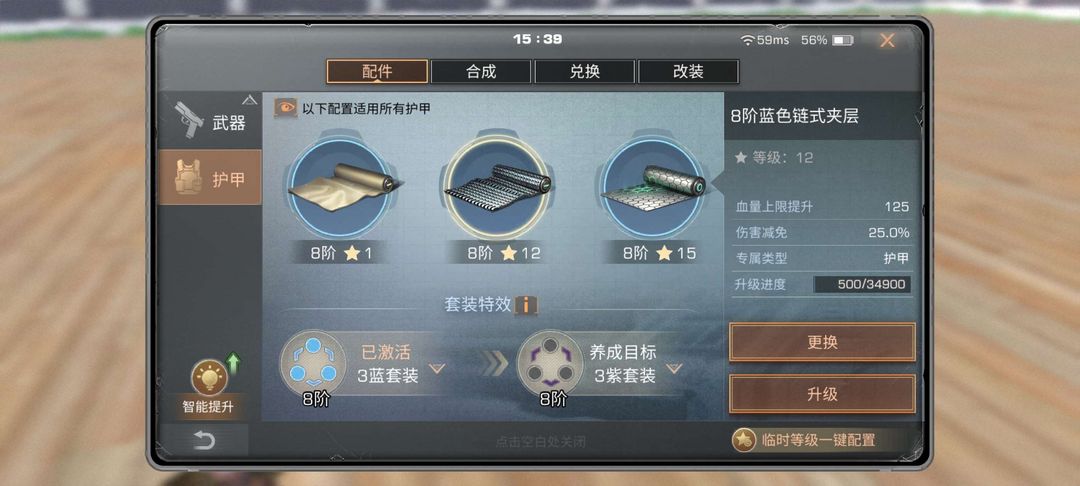Tap the 智能提升 lightbulb icon
Image resolution: width=1080 pixels, height=486 pixels.
point(209,377)
